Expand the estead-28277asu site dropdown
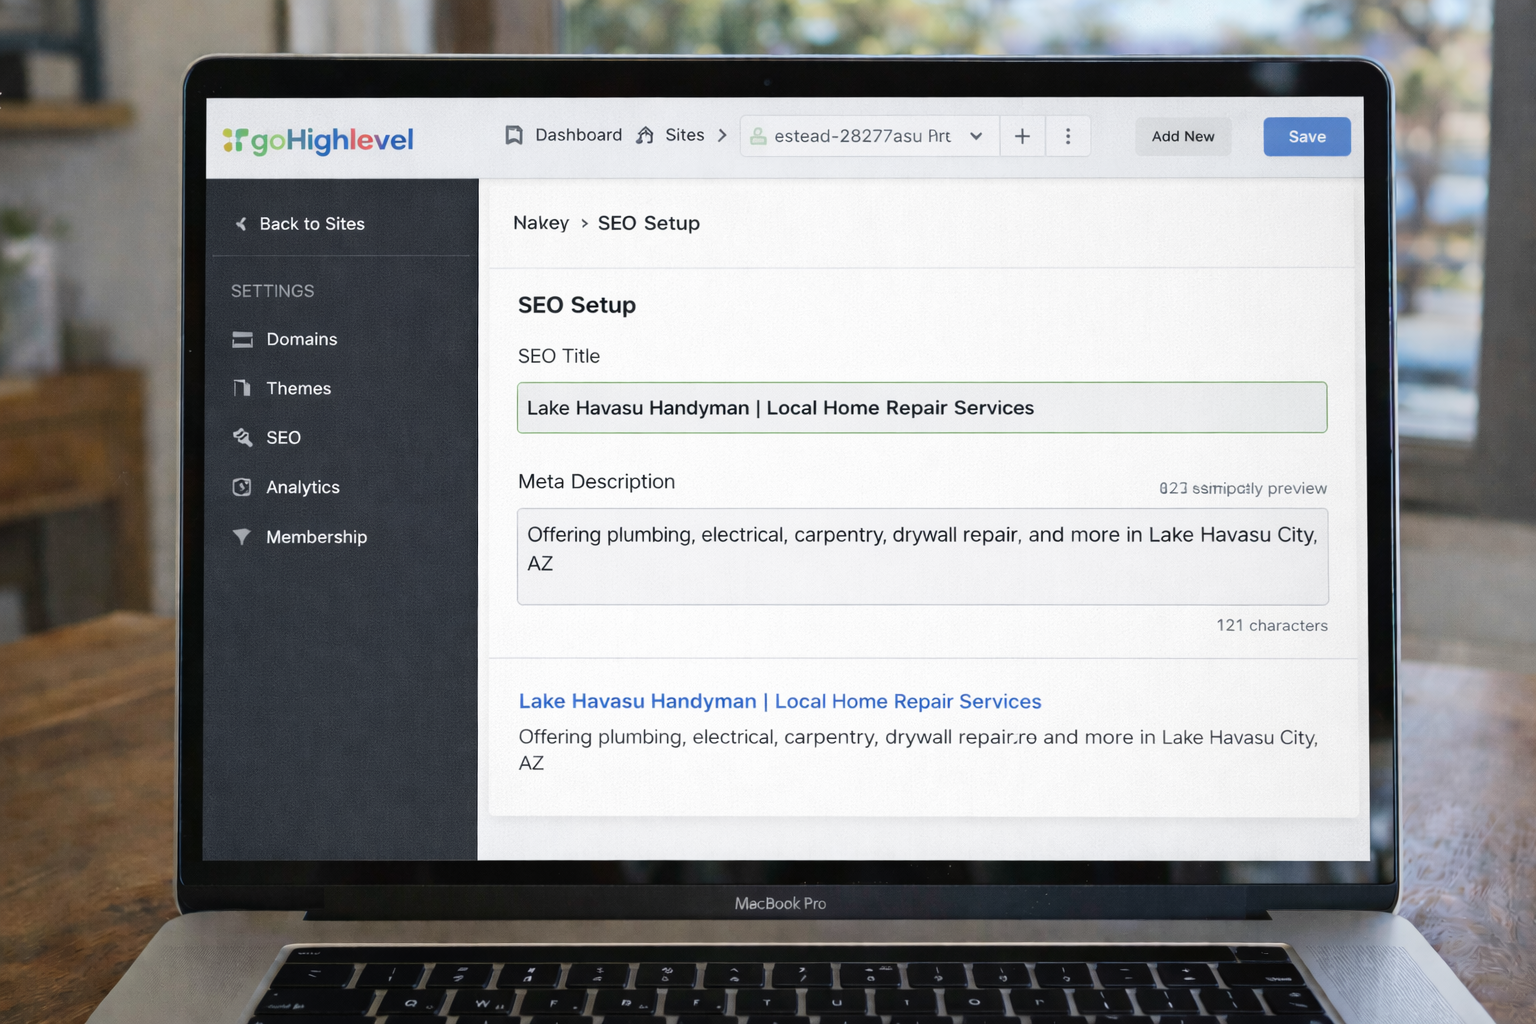 point(975,136)
